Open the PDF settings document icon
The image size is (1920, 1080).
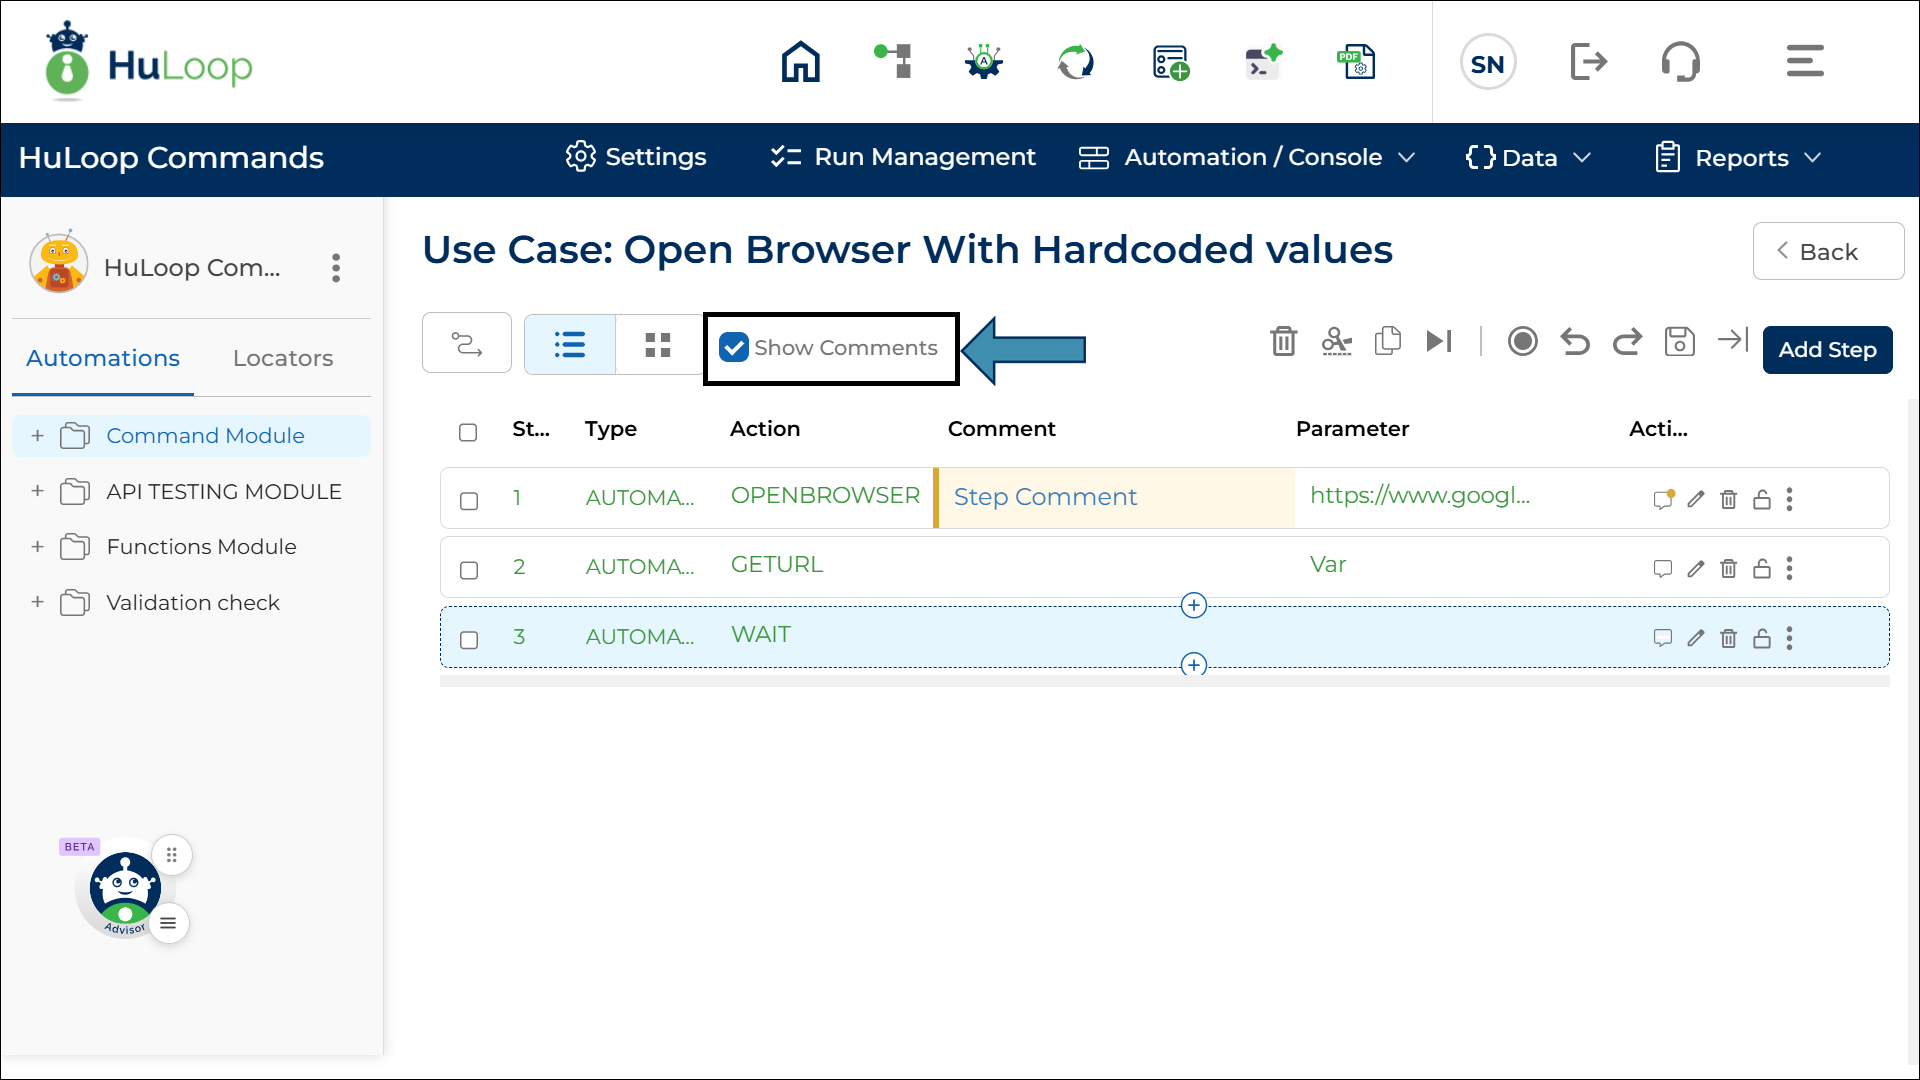coord(1357,62)
